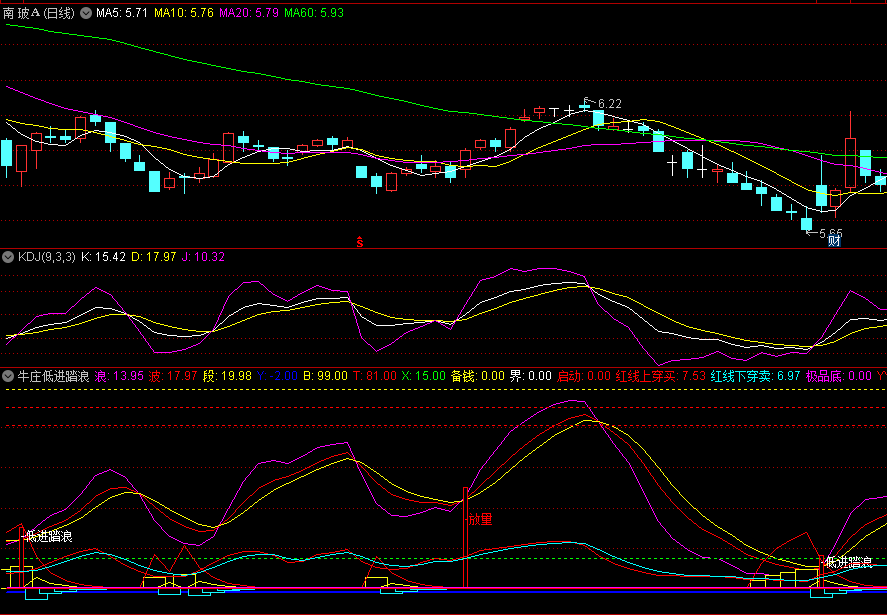887x615 pixels.
Task: Click the B: 99.00 value
Action: (x=325, y=376)
